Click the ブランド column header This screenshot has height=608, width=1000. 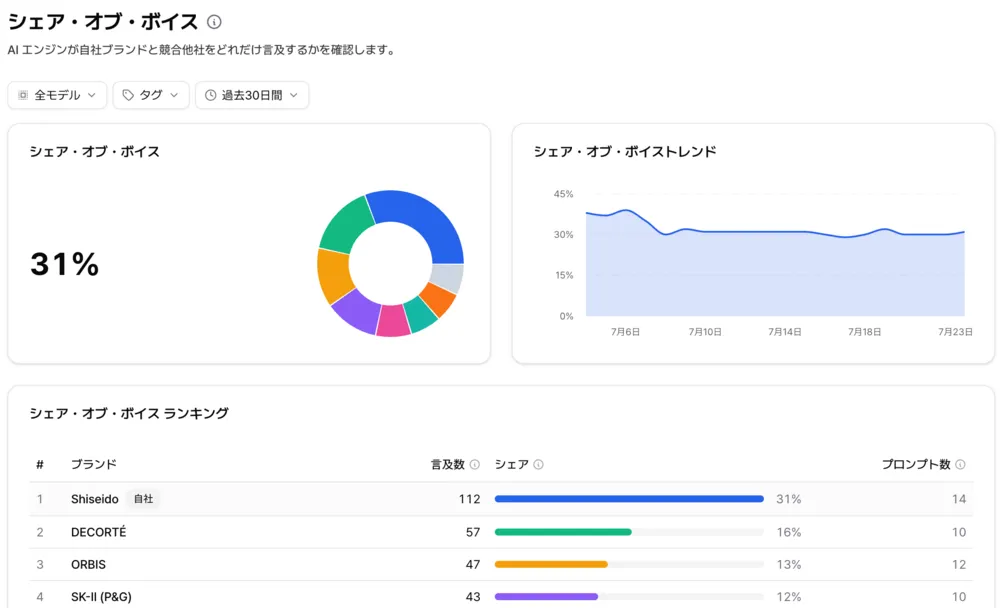93,464
